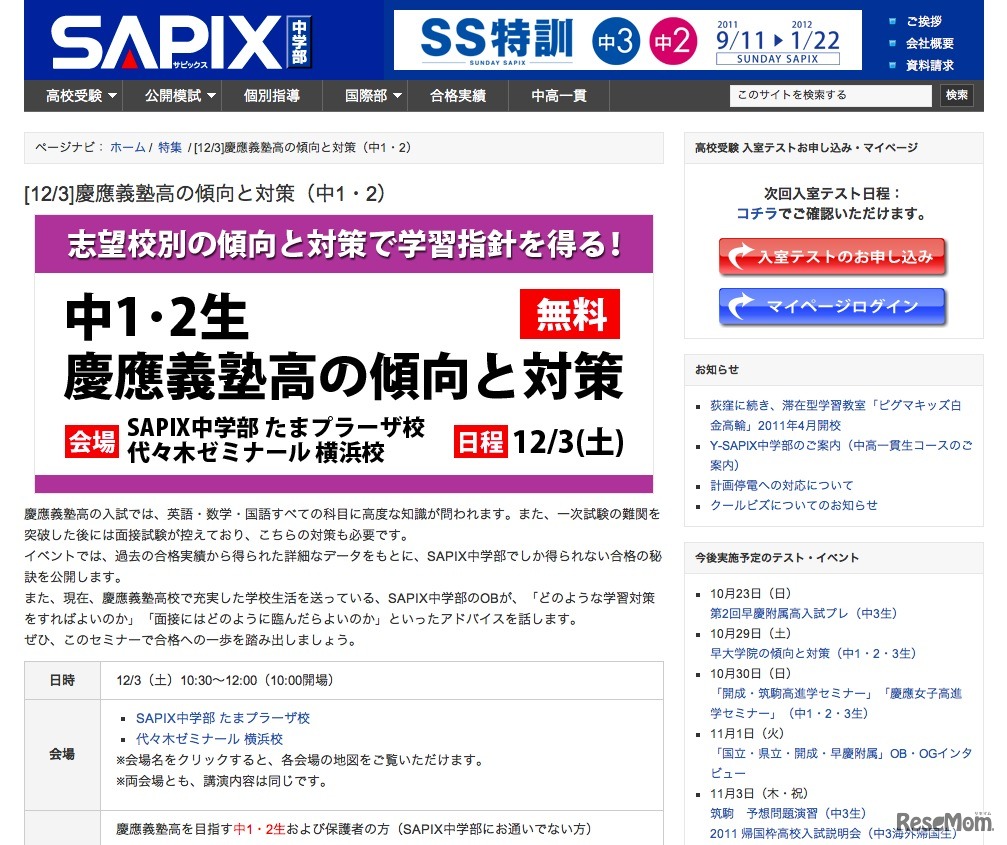Image resolution: width=1007 pixels, height=845 pixels.
Task: Expand the 公開模試 menu arrow
Action: (x=211, y=96)
